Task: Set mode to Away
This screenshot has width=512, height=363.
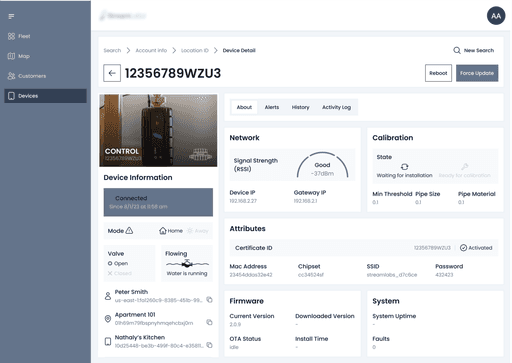Action: tap(197, 231)
